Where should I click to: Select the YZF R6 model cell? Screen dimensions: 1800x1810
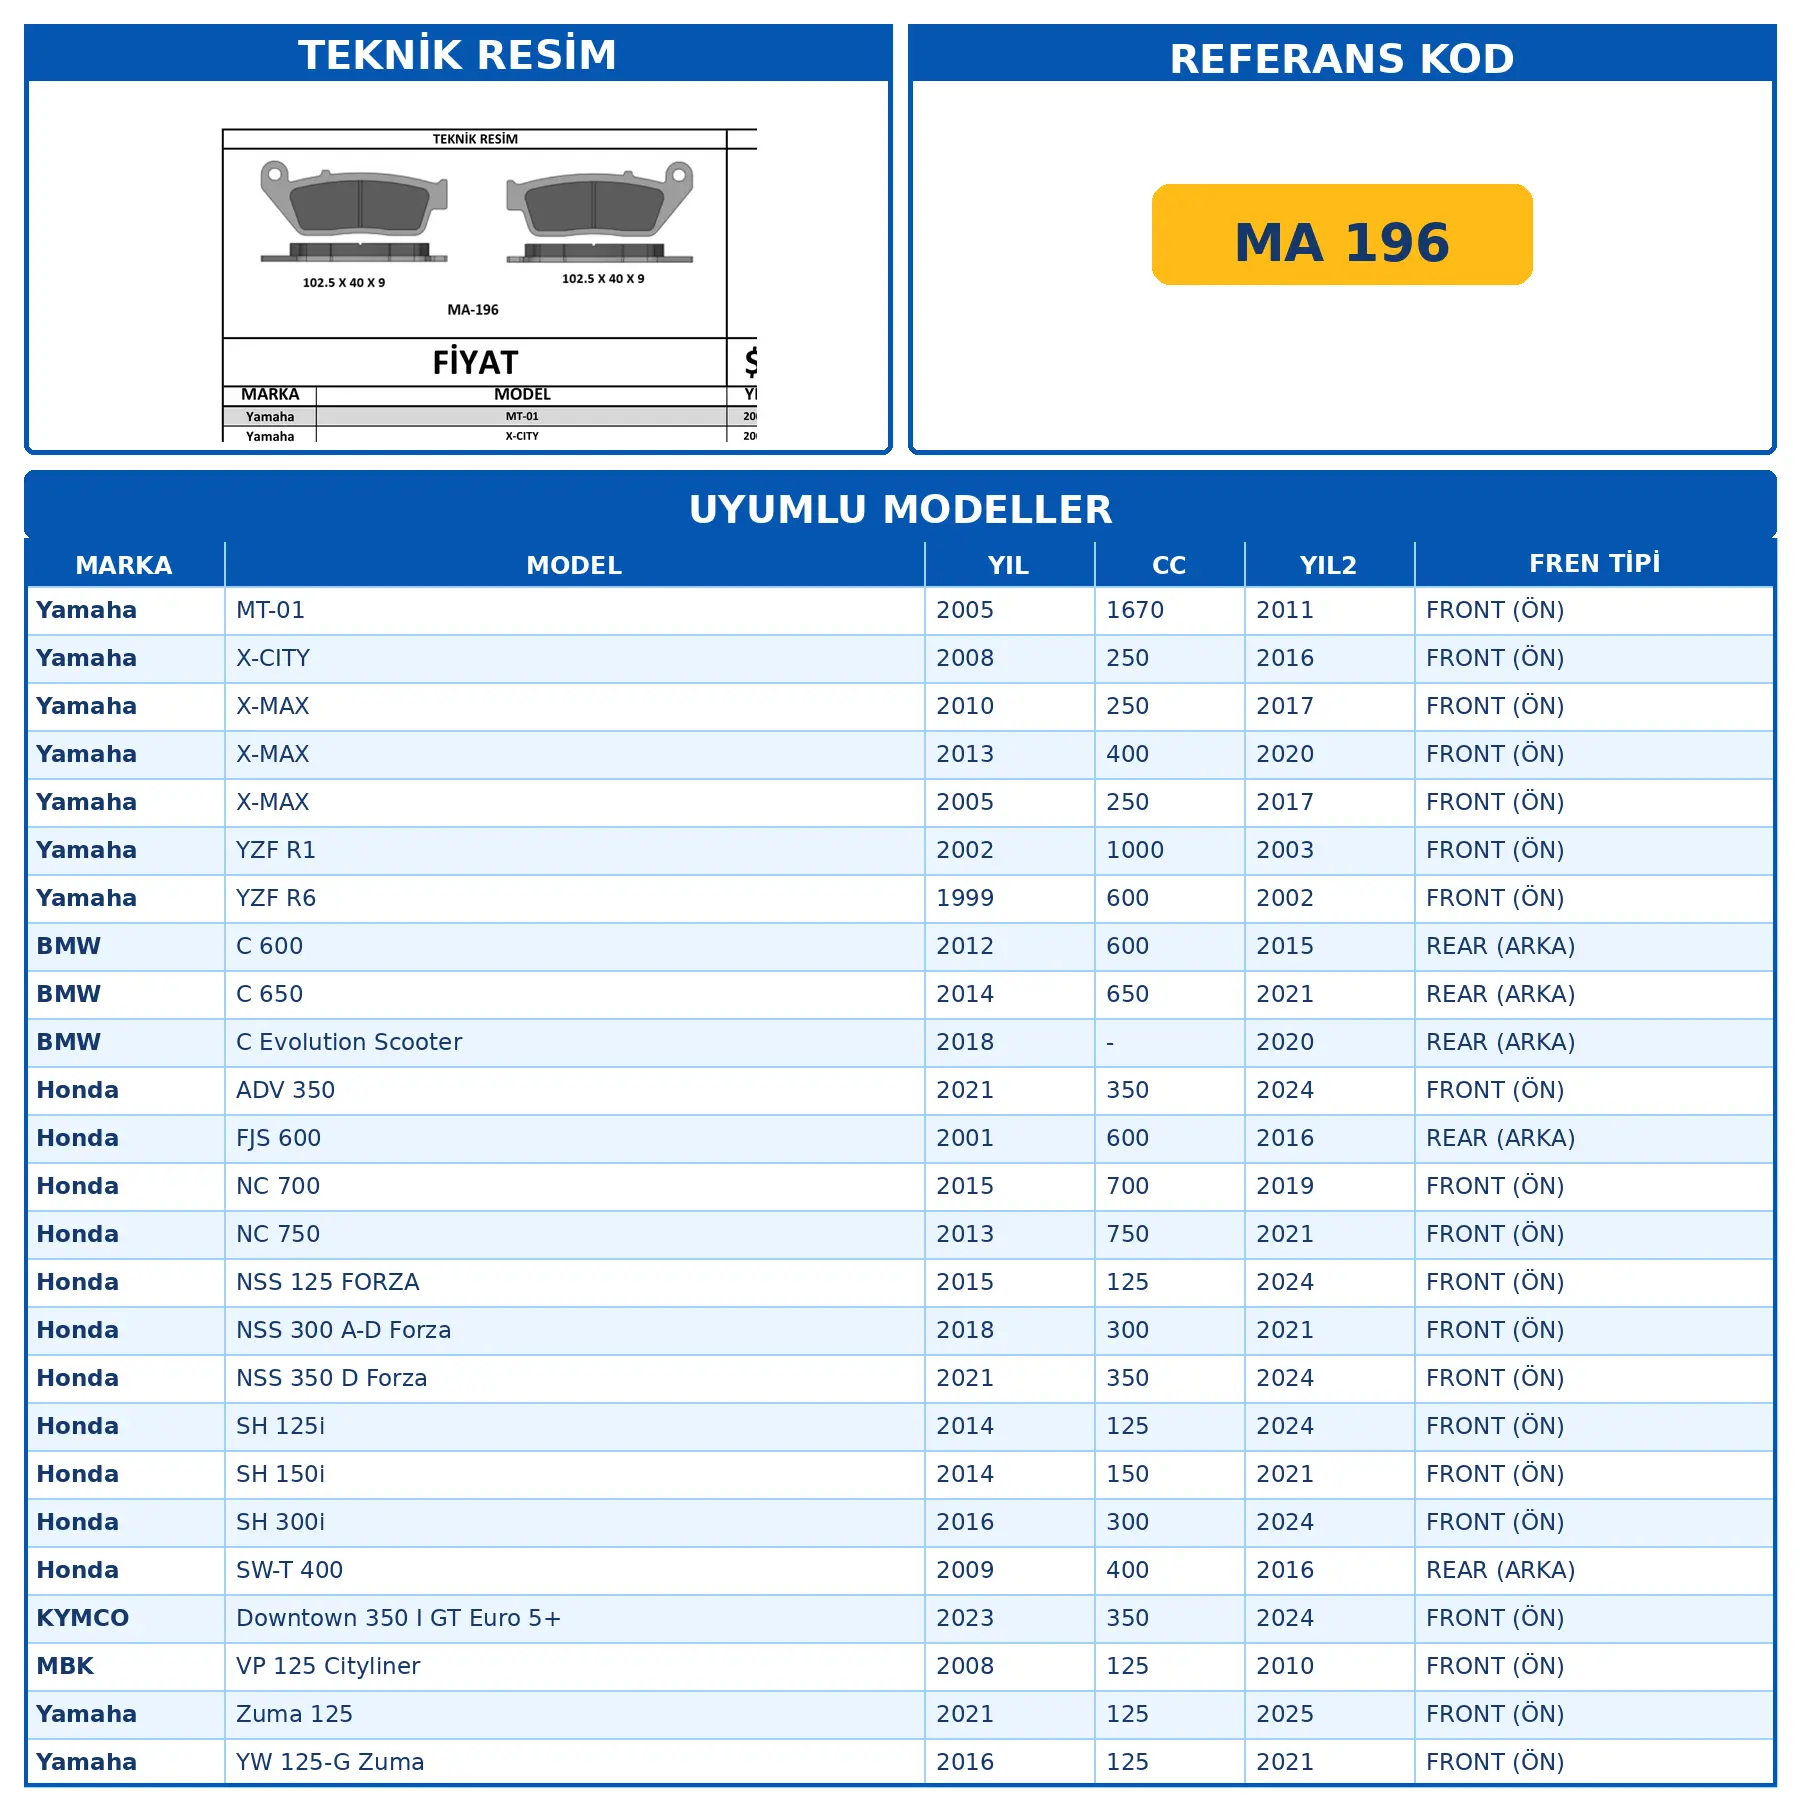tap(575, 898)
